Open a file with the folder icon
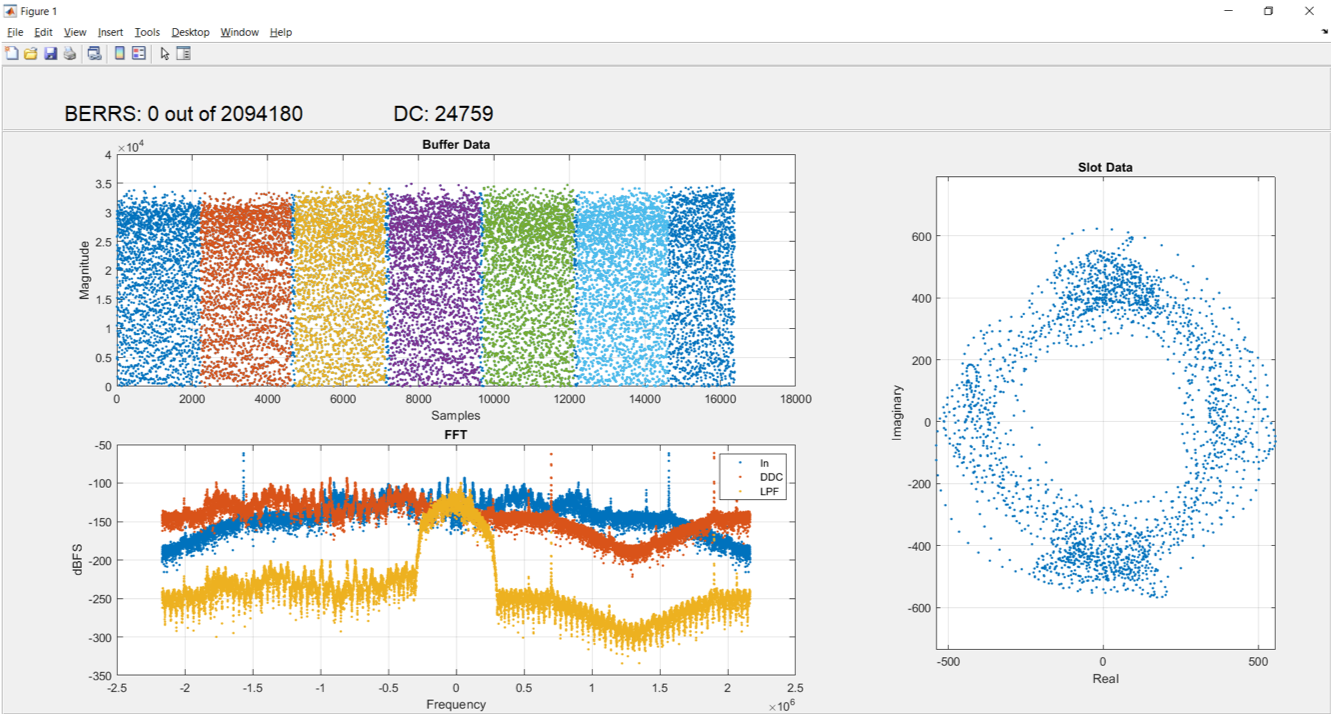Screen dimensions: 1331x714 tap(30, 53)
